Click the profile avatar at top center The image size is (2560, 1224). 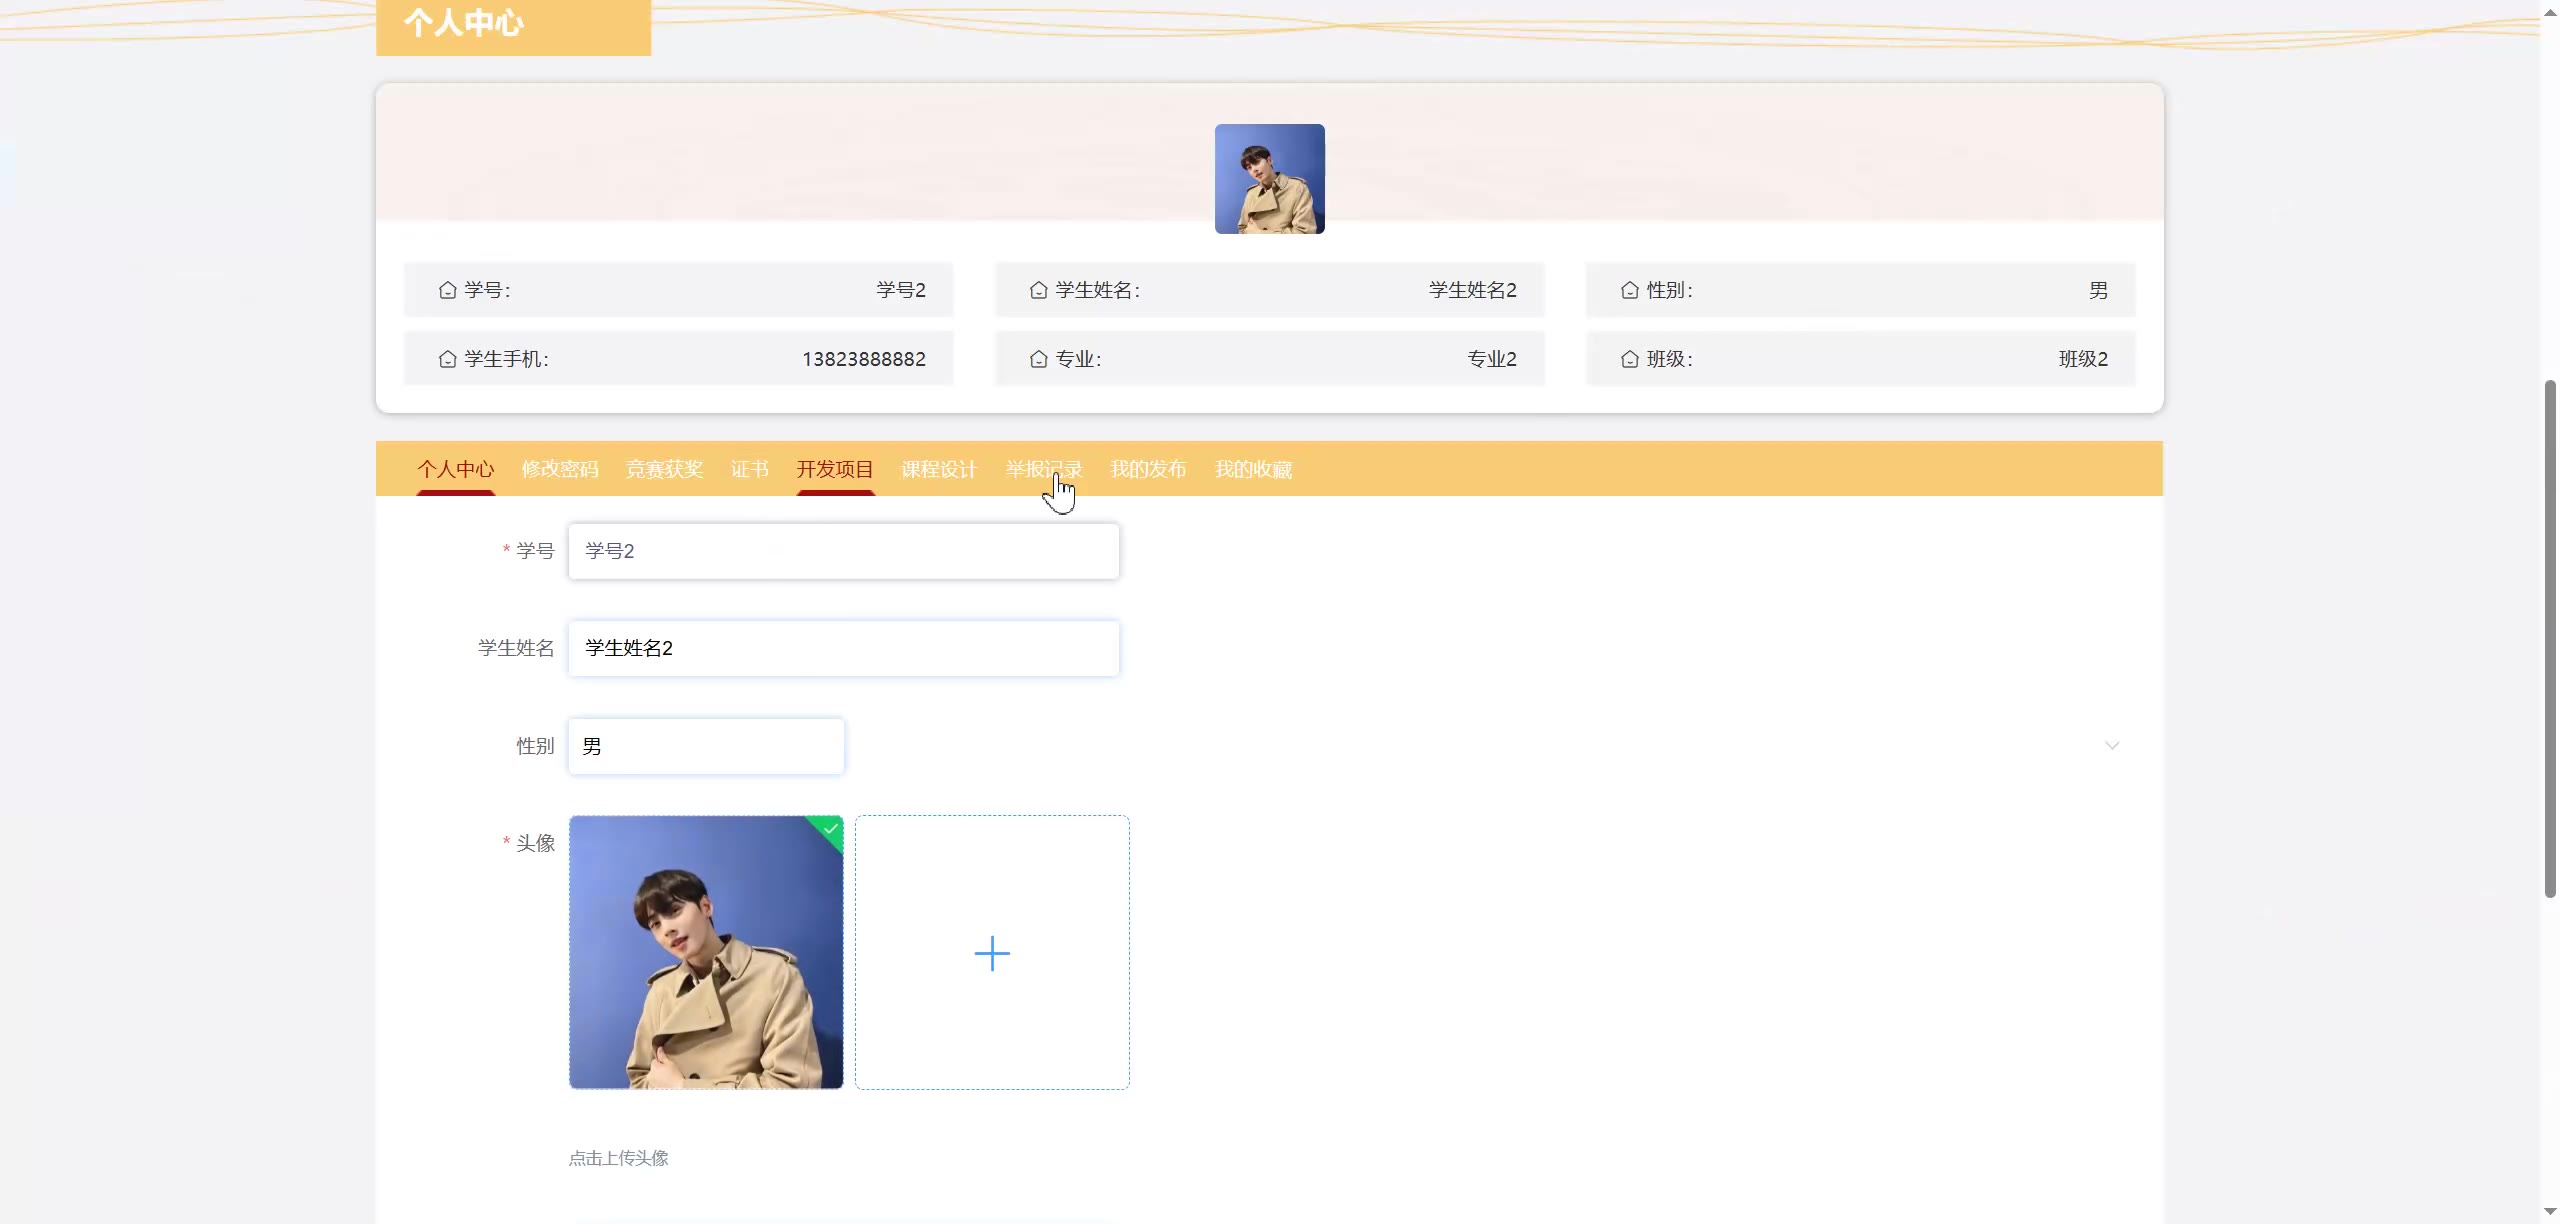pyautogui.click(x=1269, y=179)
